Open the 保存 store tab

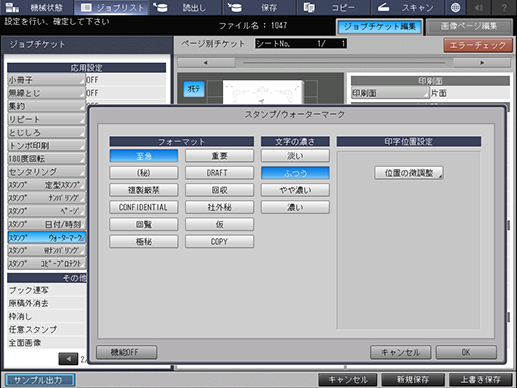click(259, 7)
